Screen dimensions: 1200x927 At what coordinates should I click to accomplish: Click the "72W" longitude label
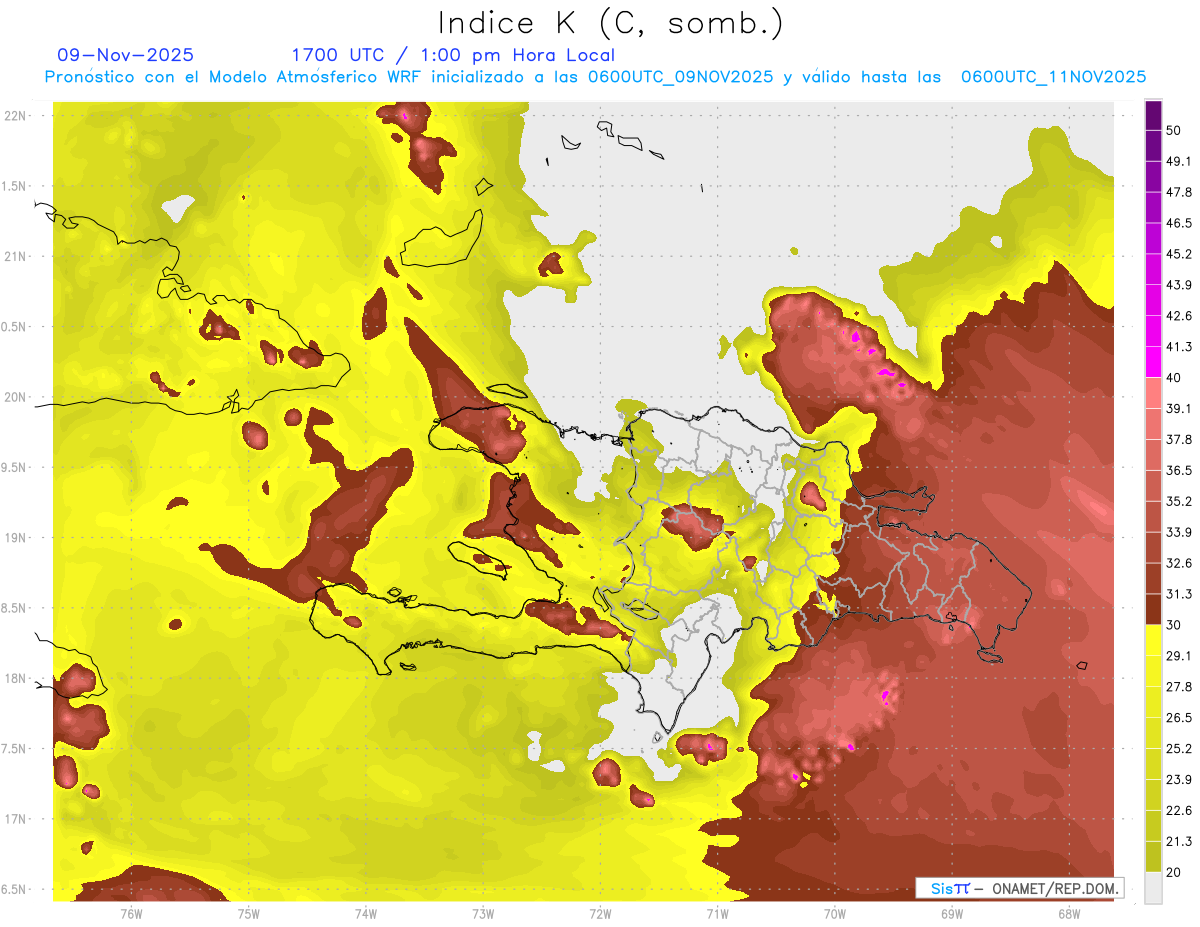[600, 913]
